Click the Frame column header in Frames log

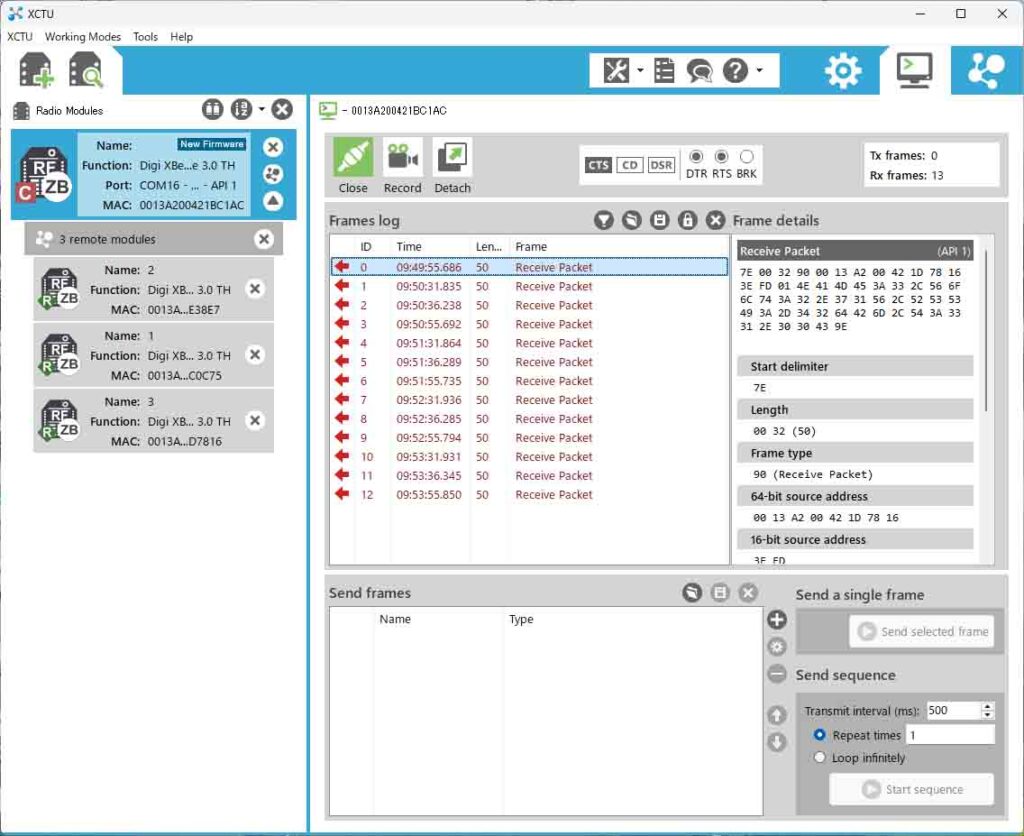[x=619, y=247]
